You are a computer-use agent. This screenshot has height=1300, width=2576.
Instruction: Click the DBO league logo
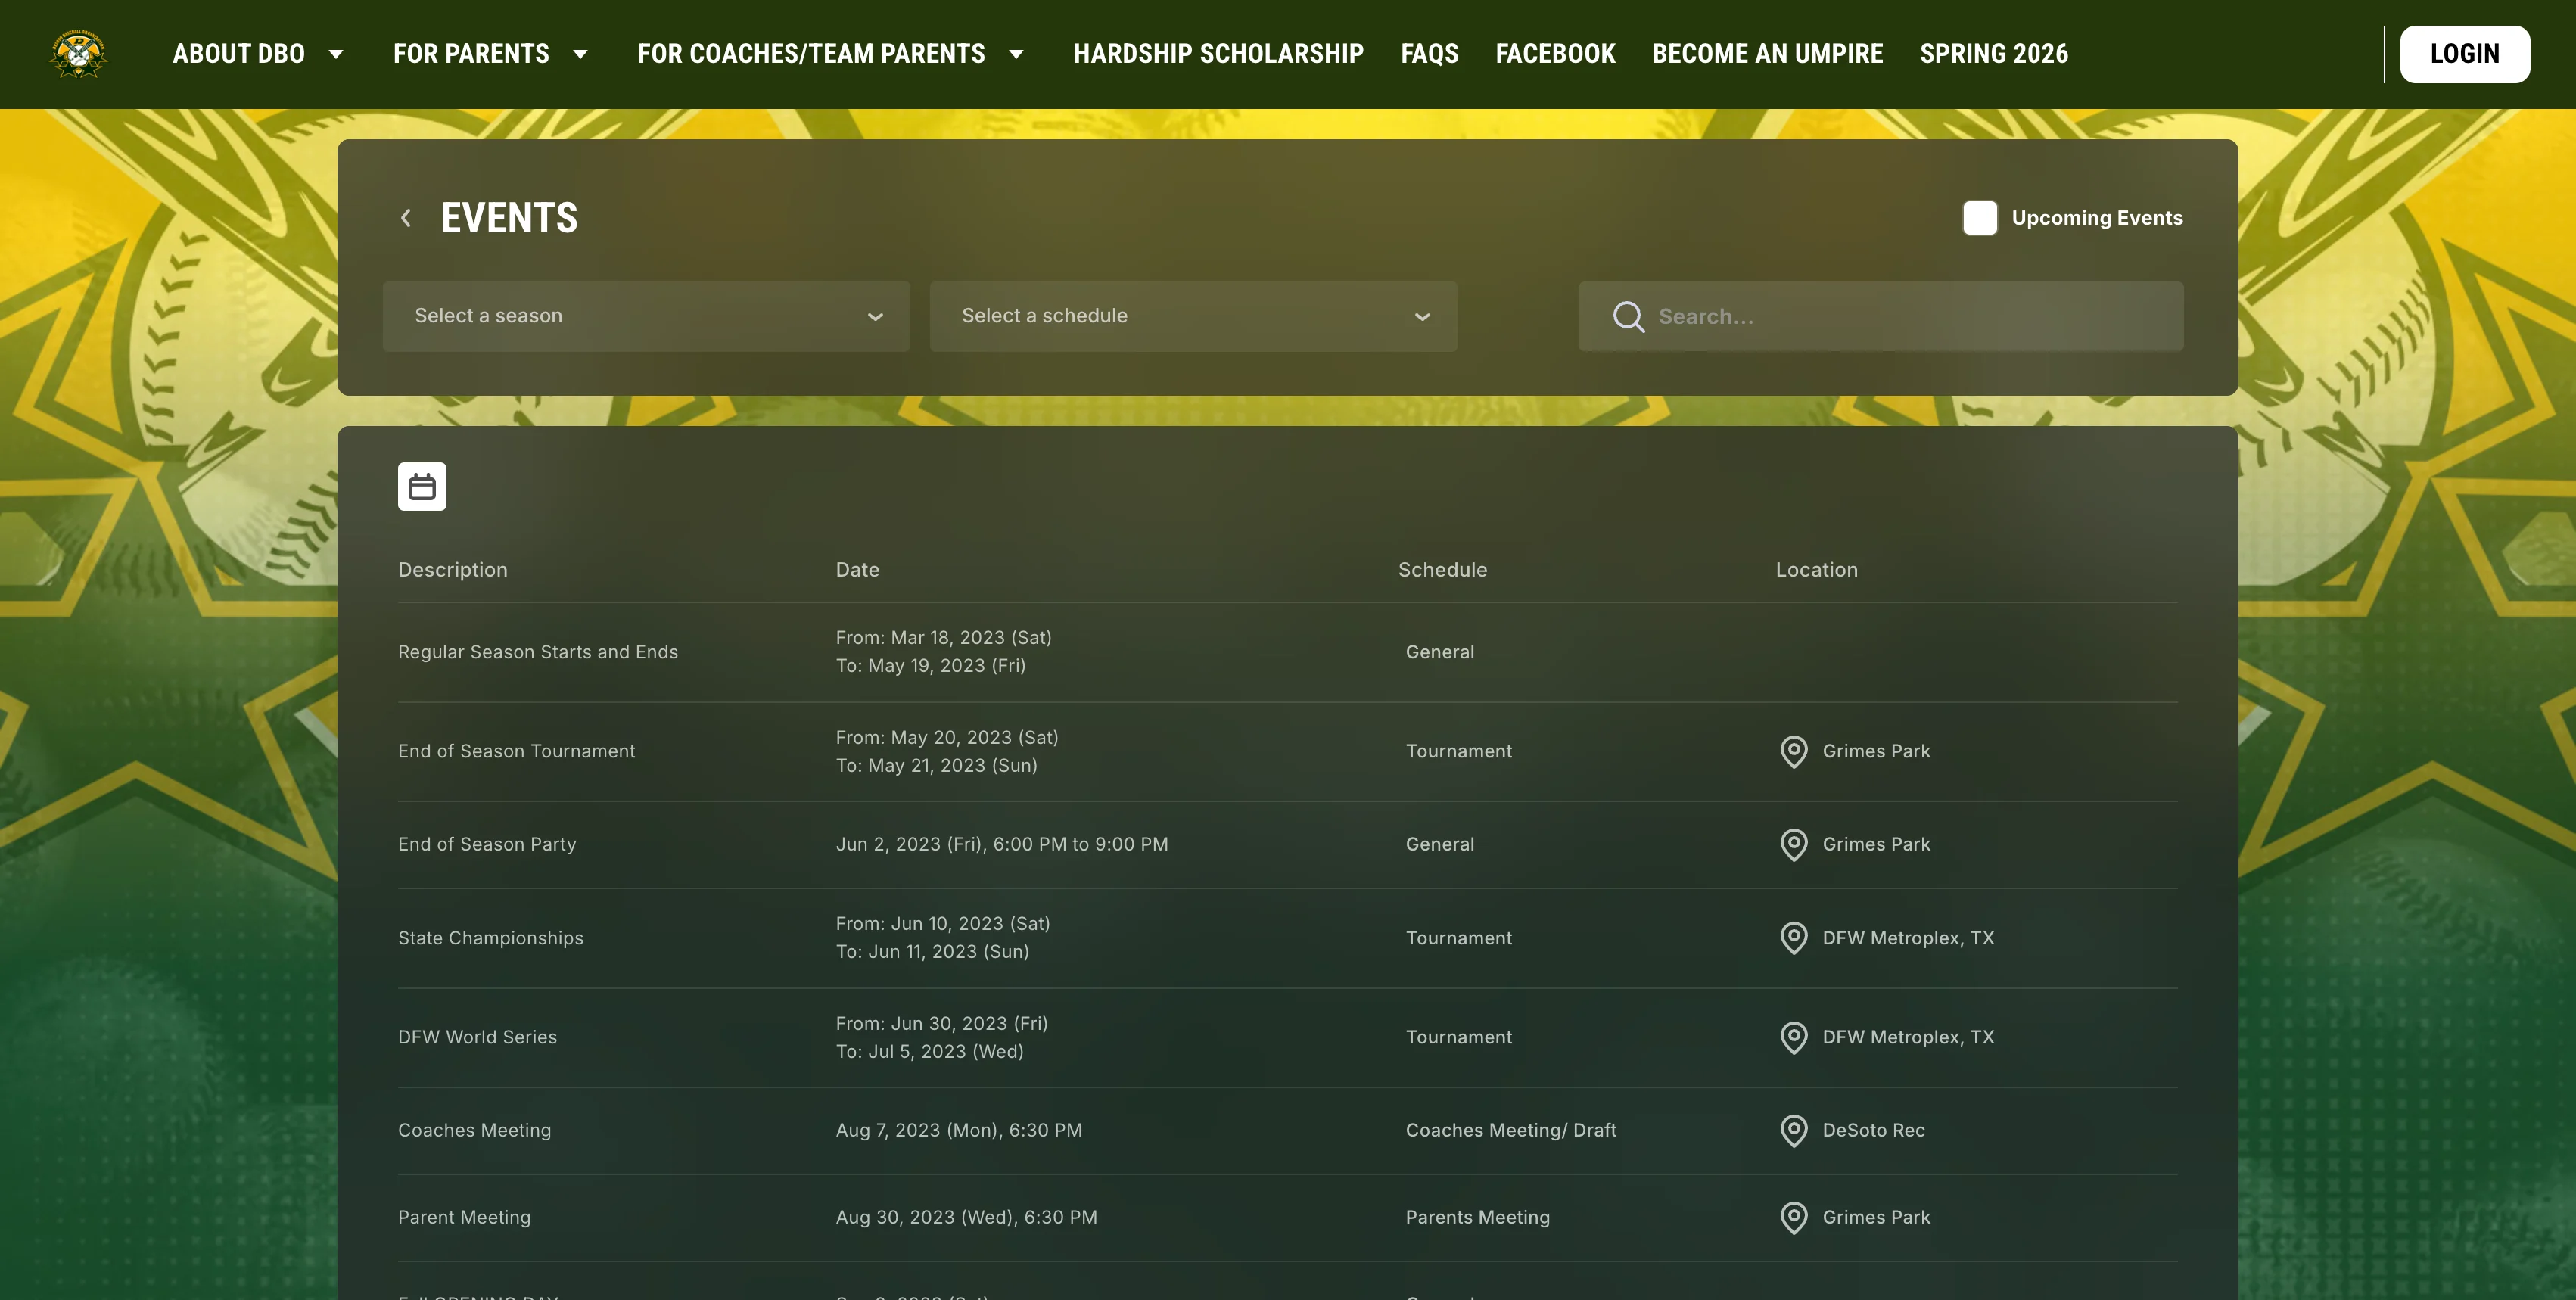point(79,54)
